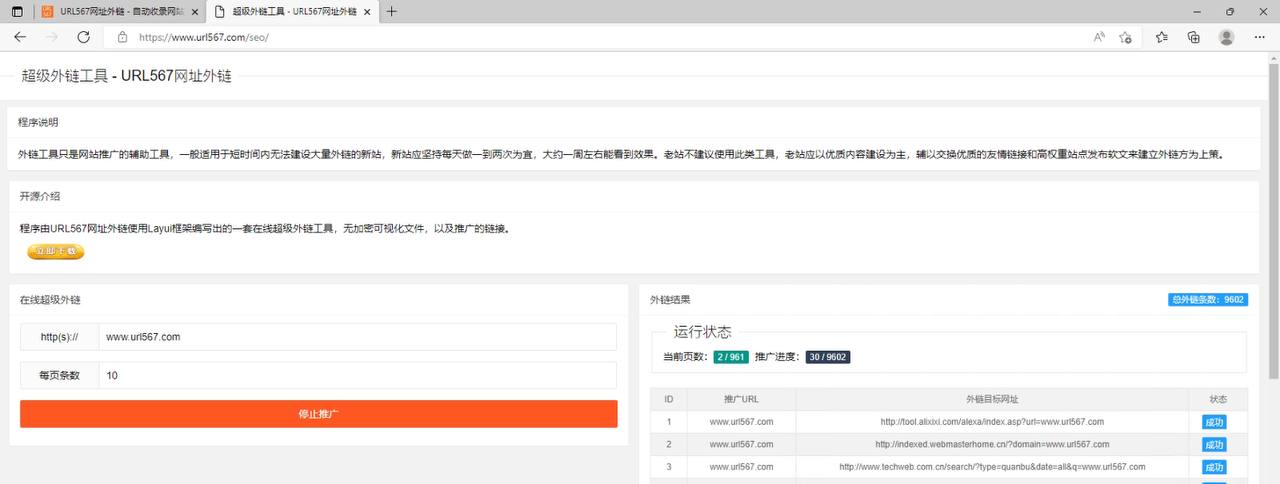1280x484 pixels.
Task: Click the 外链结果 panel header
Action: 670,300
